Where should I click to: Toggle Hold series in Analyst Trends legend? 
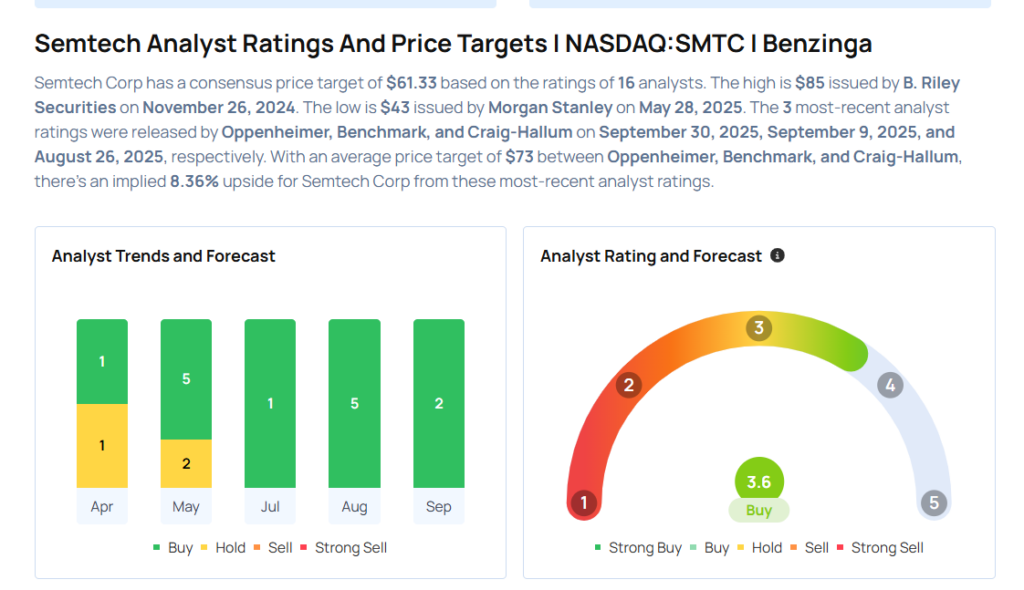point(226,547)
